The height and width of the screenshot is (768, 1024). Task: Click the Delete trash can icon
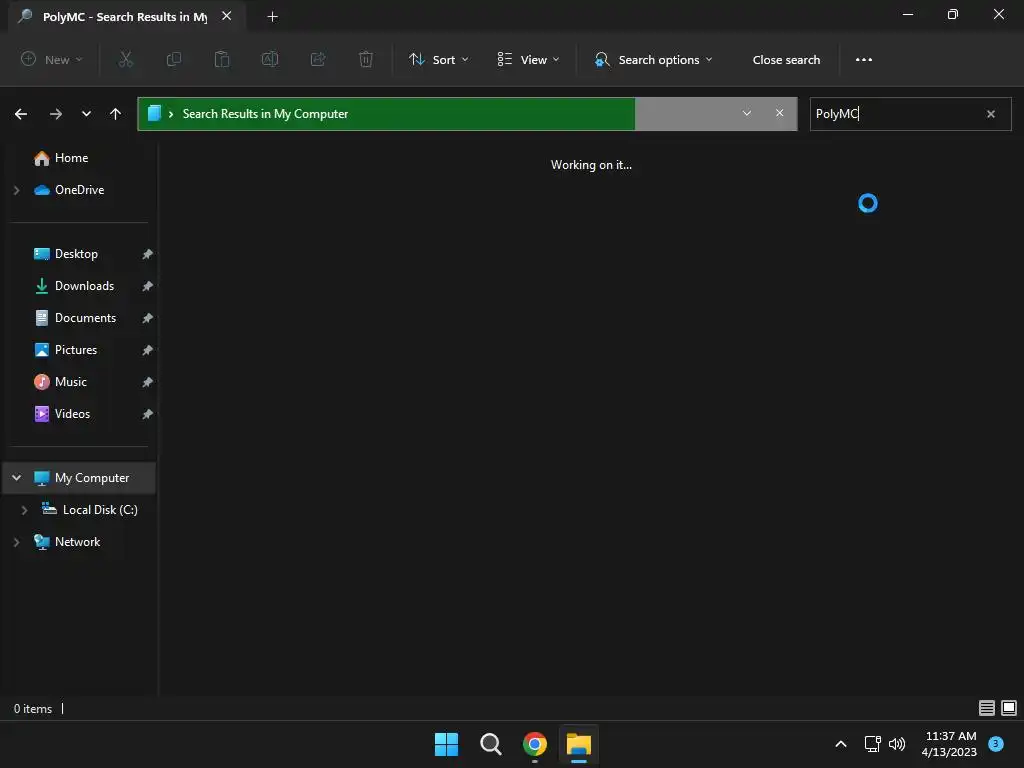coord(366,59)
